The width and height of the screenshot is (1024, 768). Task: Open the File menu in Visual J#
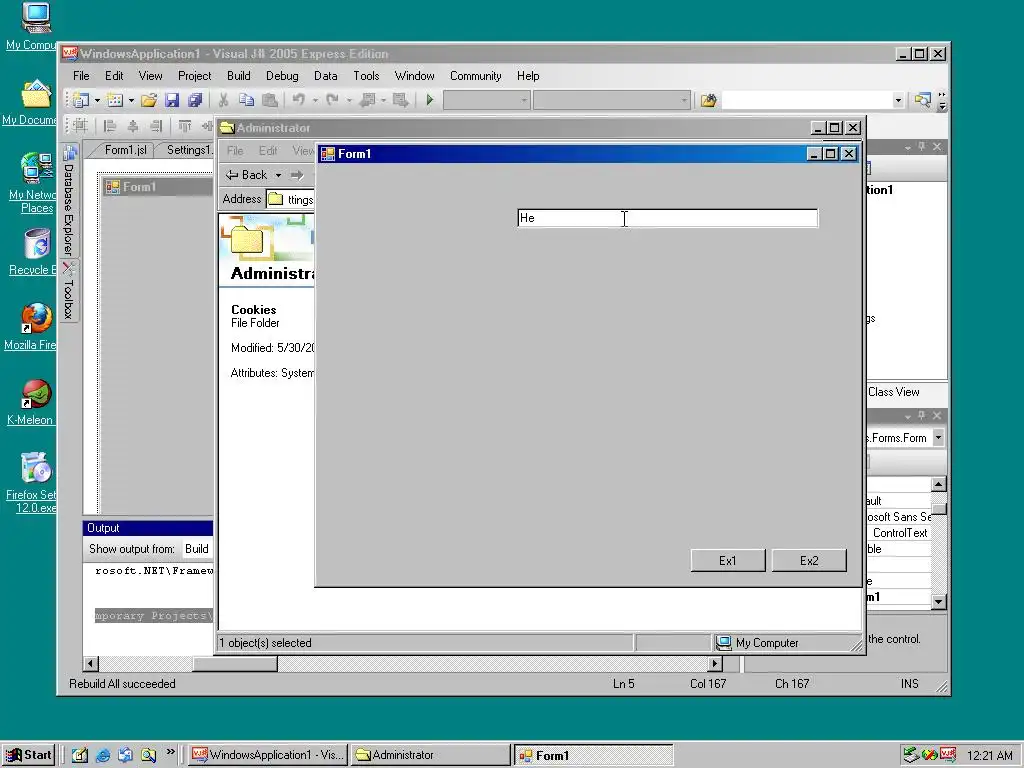[x=81, y=76]
